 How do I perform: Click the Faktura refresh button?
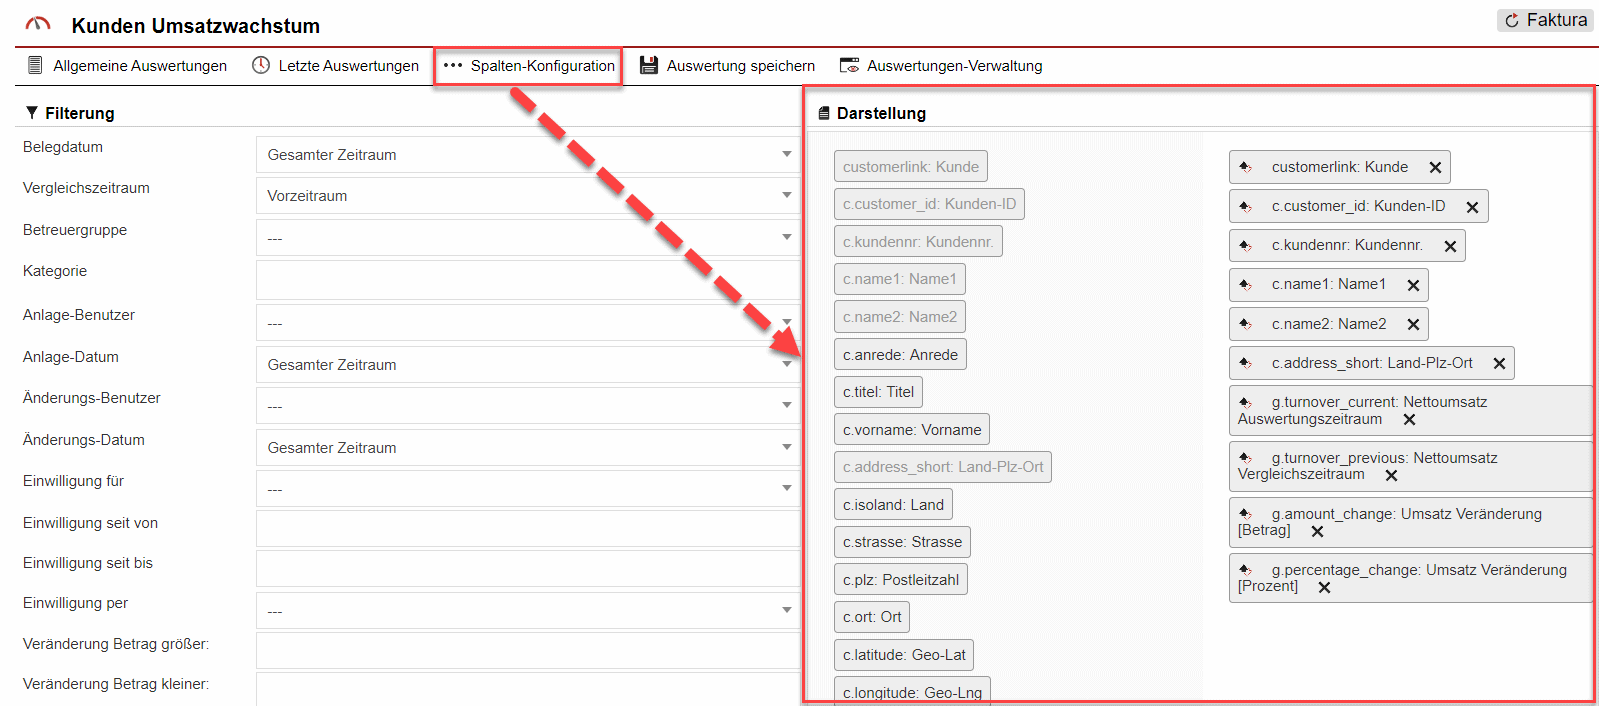[1545, 20]
